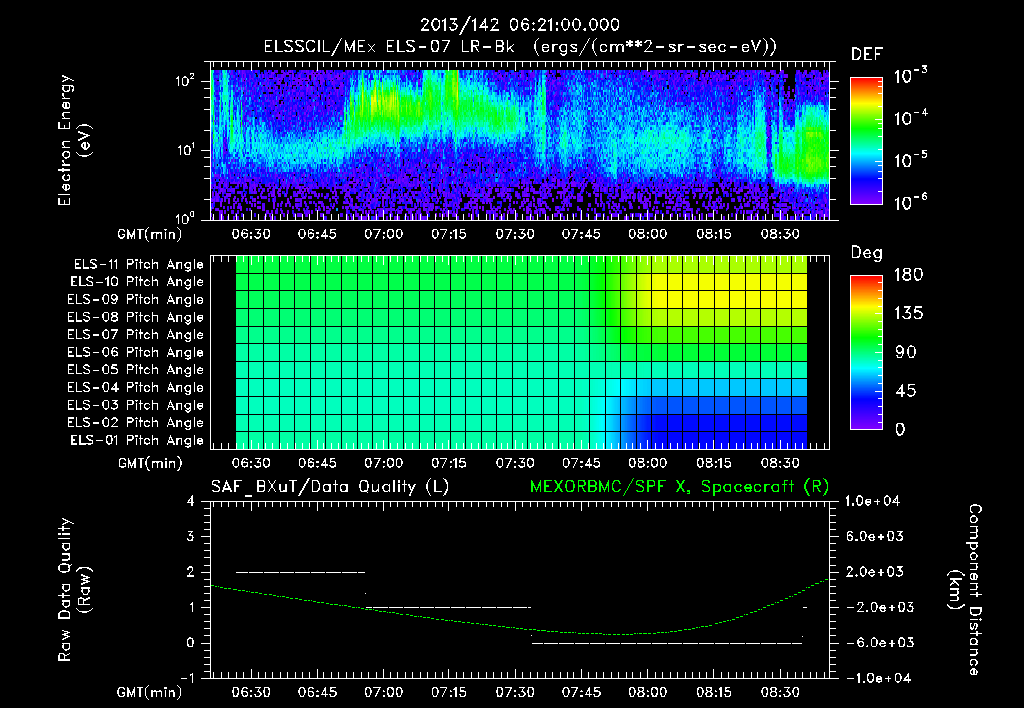The image size is (1024, 708).
Task: Click "GMT(min)" label beneath the pitch angle panel
Action: [x=150, y=463]
